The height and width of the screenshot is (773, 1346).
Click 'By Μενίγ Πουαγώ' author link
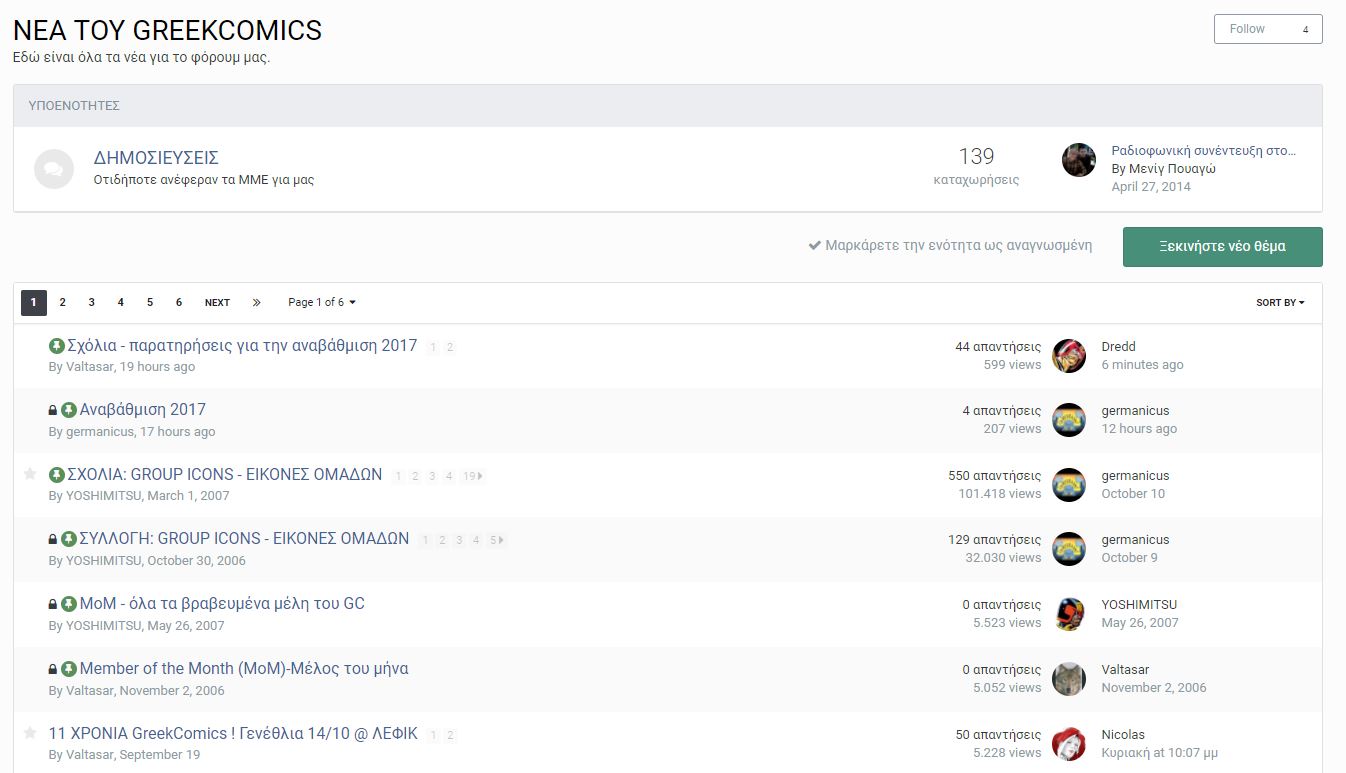coord(1164,169)
